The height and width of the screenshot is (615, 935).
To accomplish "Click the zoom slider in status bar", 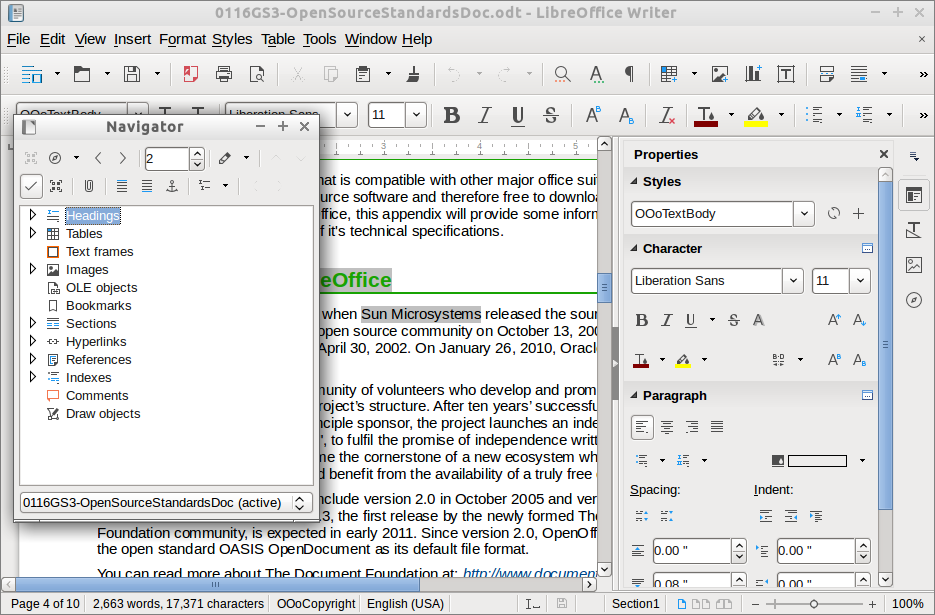I will (x=814, y=604).
